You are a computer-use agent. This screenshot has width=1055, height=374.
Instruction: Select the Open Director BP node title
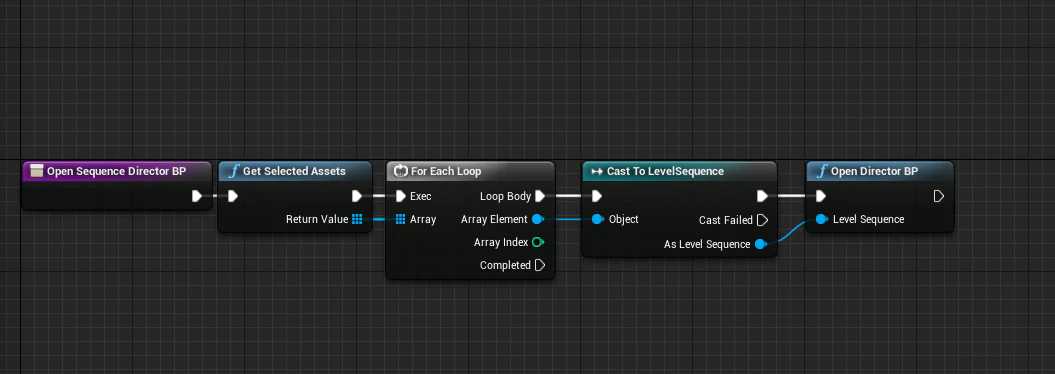pos(875,172)
